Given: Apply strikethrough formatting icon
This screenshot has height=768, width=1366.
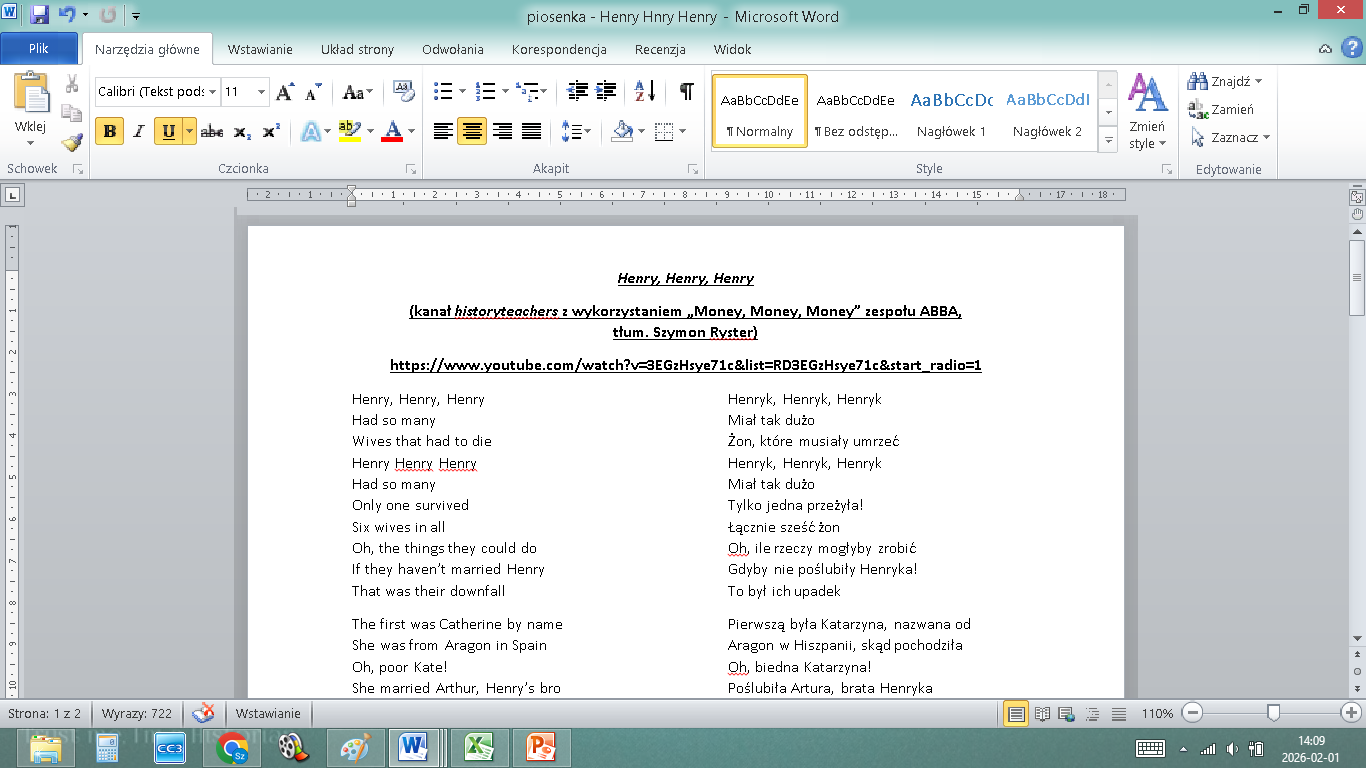Looking at the screenshot, I should 212,132.
